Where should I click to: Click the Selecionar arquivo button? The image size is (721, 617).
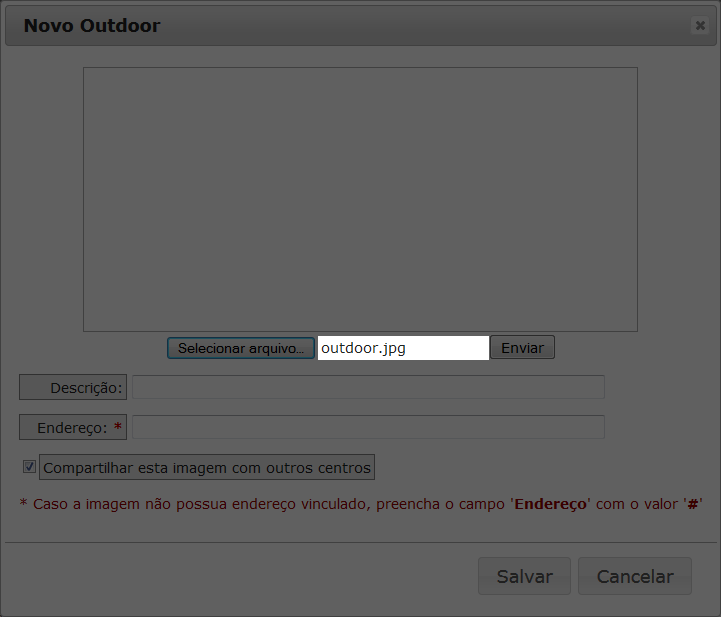click(x=241, y=348)
